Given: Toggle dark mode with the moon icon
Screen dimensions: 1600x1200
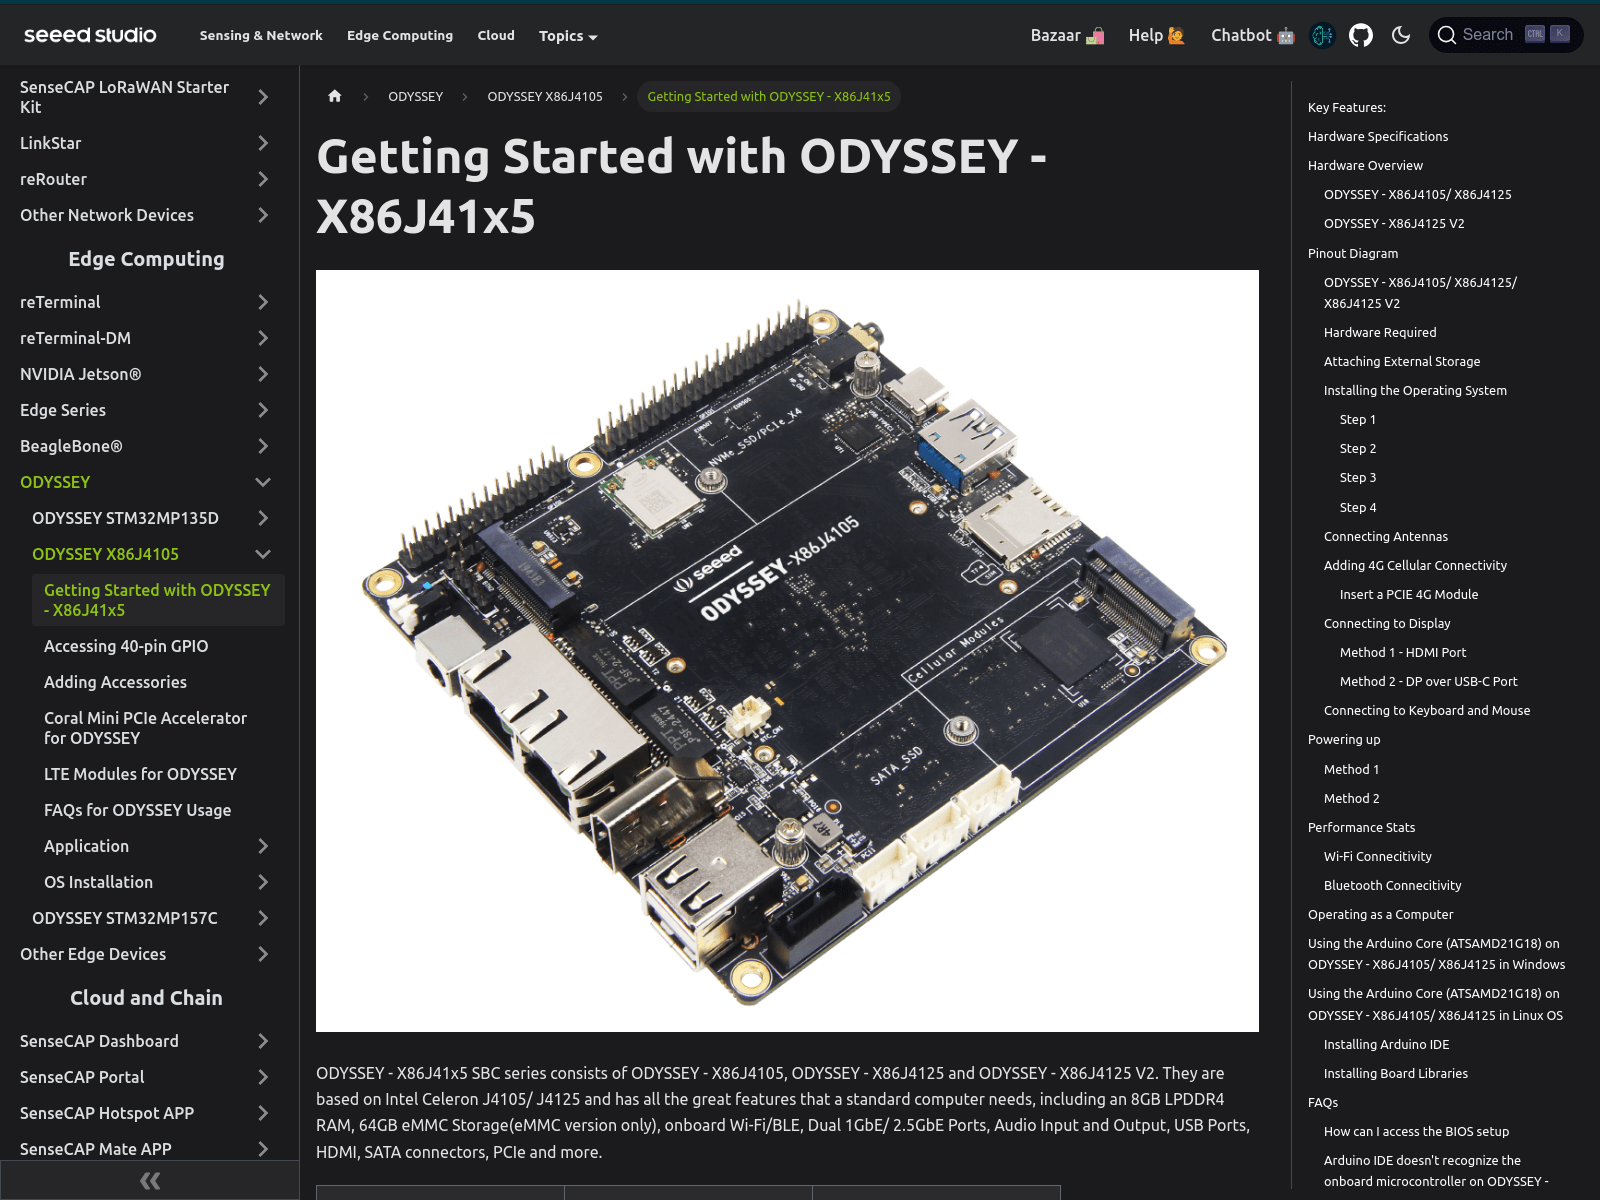Looking at the screenshot, I should click(x=1401, y=35).
